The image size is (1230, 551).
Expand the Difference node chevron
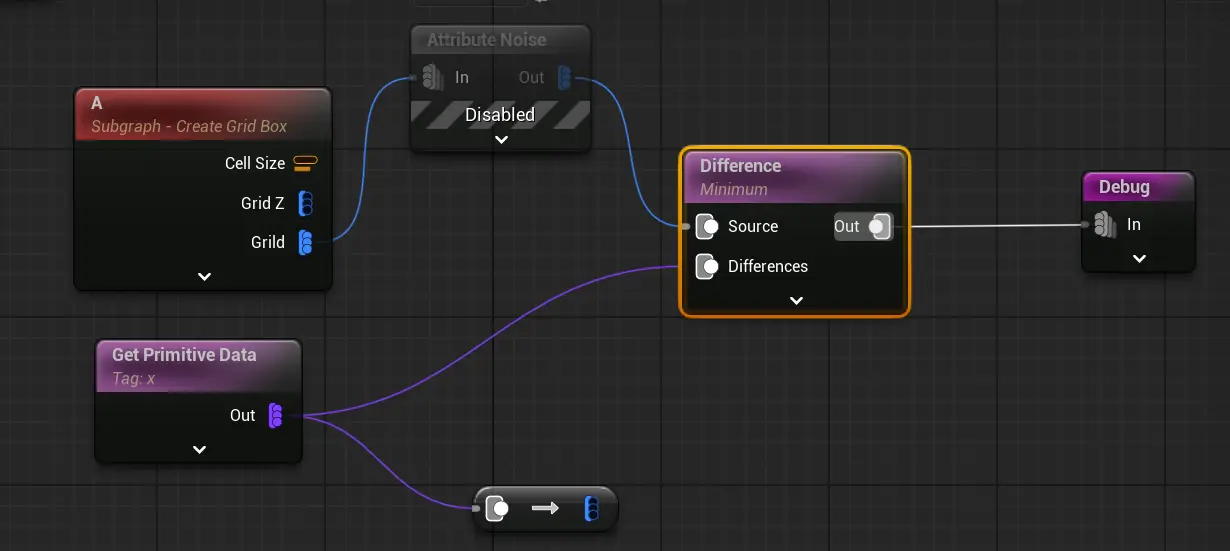point(796,300)
